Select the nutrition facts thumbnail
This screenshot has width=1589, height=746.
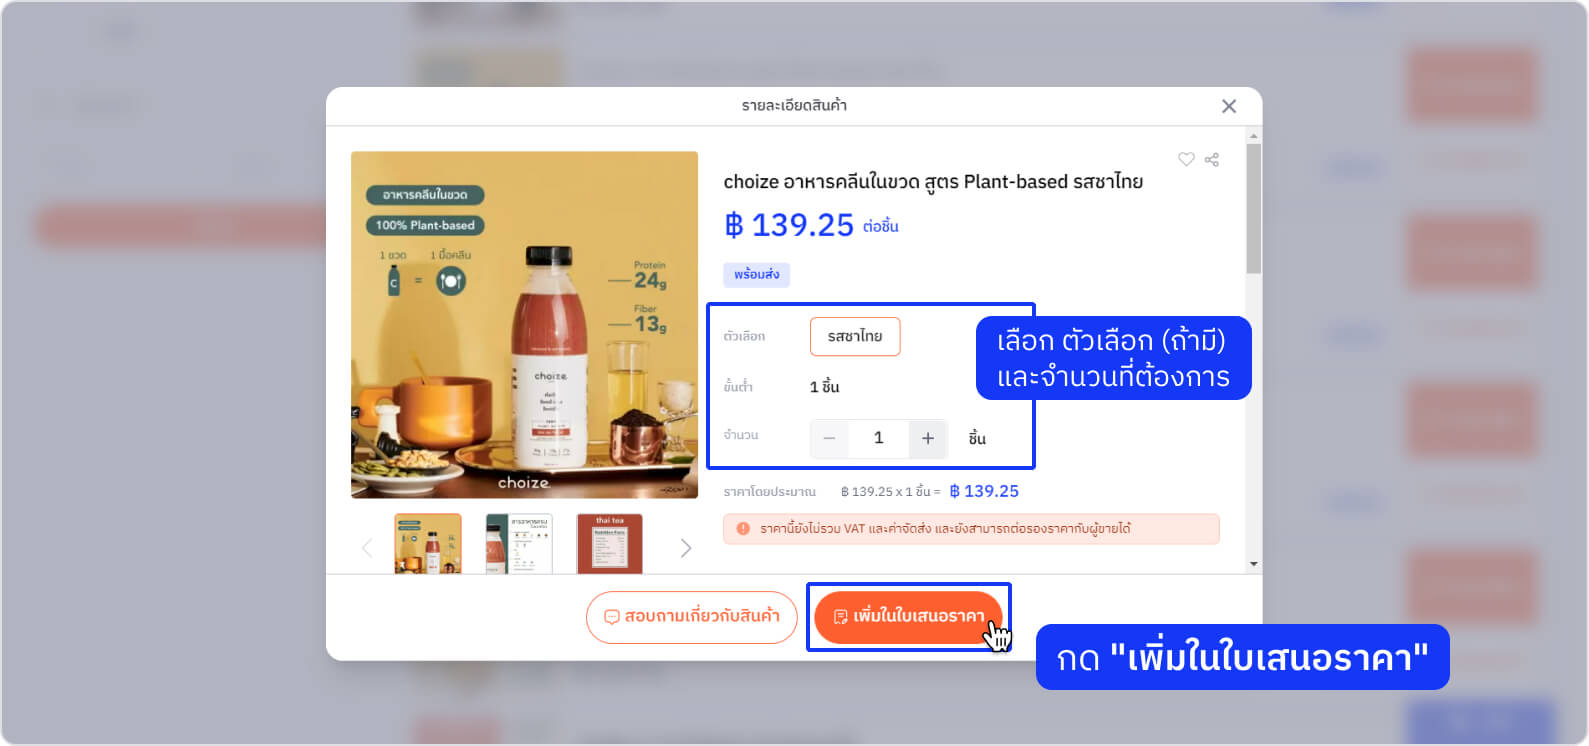[519, 544]
